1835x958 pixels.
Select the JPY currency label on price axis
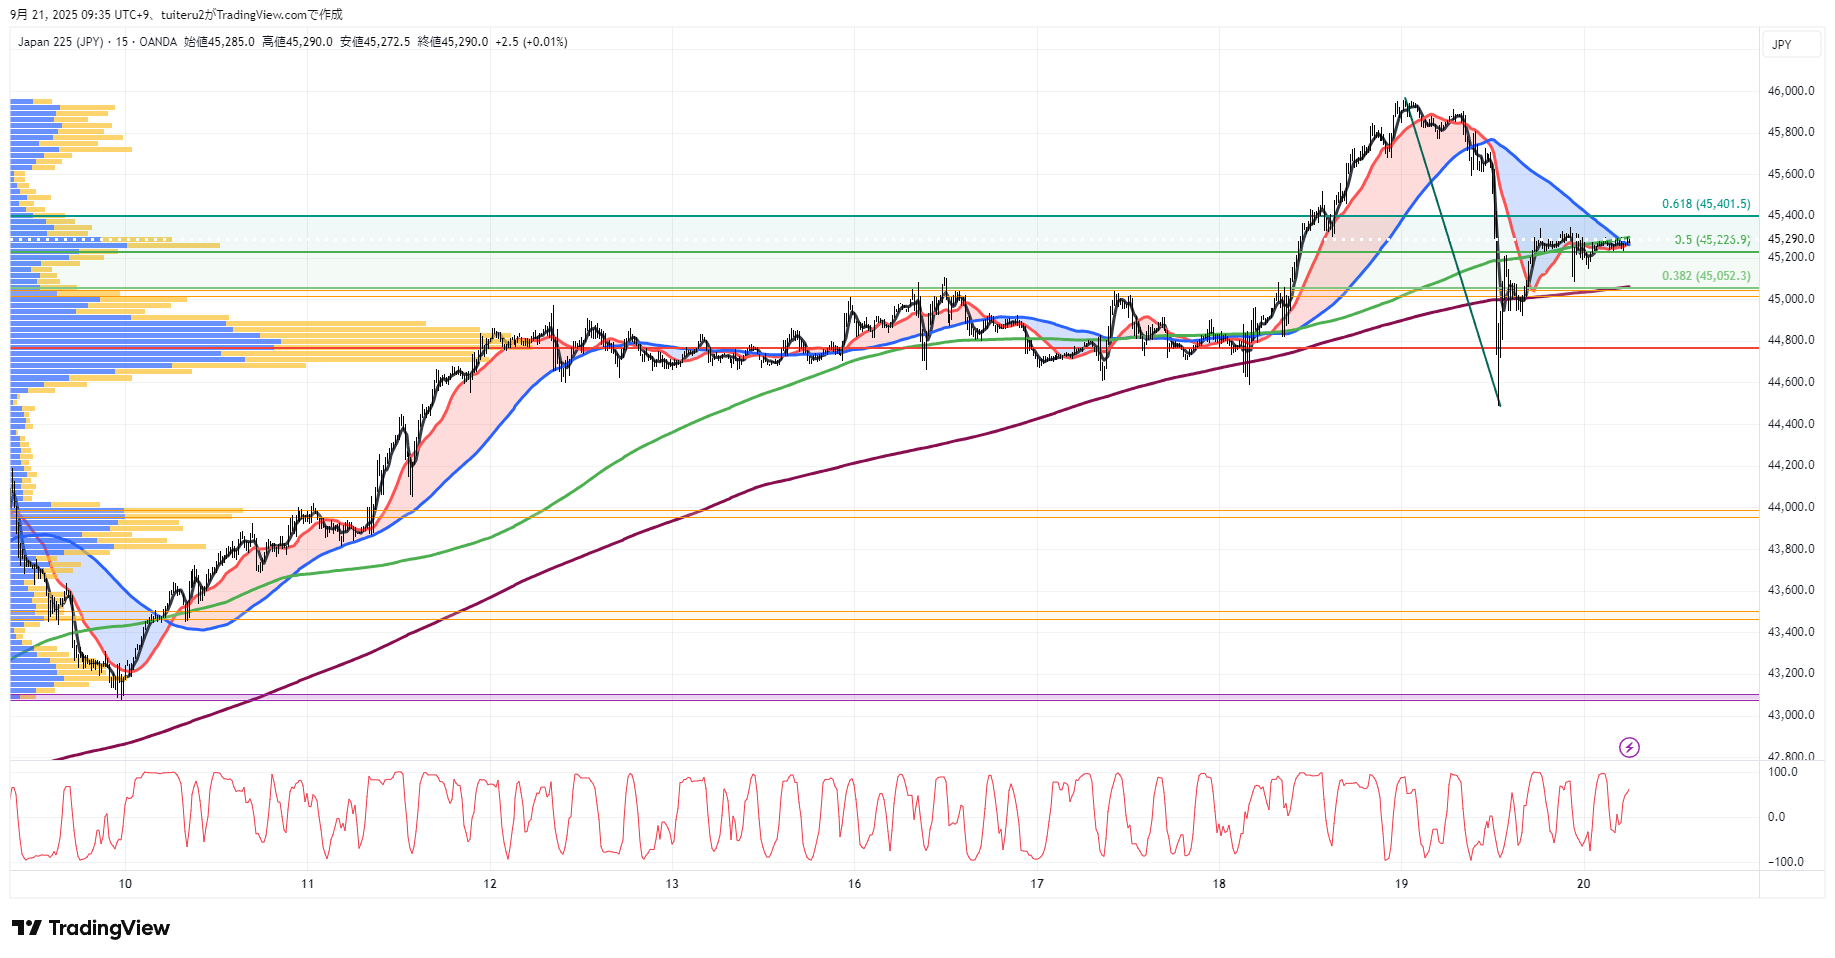(1782, 45)
